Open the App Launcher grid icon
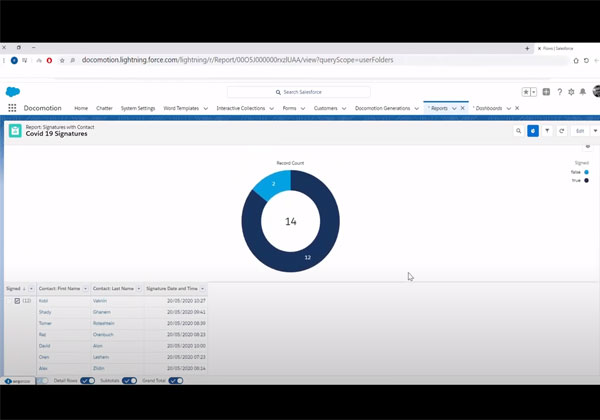Viewport: 600px width, 420px height. pos(12,108)
